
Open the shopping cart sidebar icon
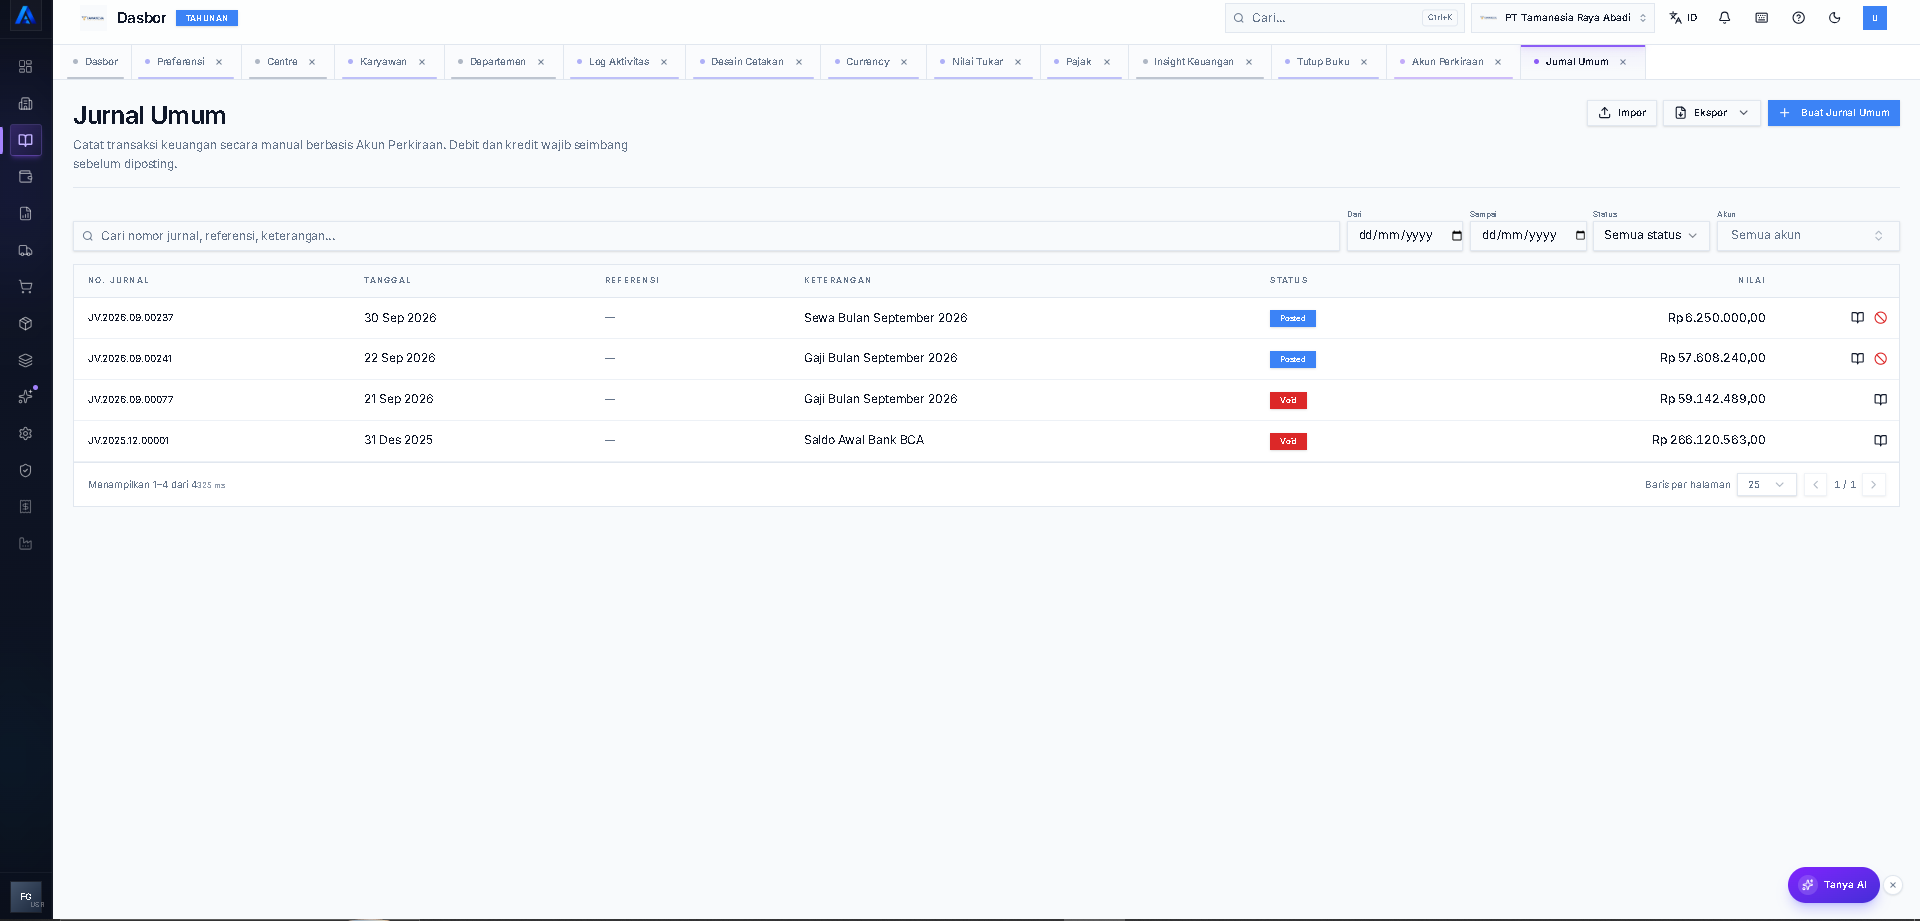(x=26, y=287)
